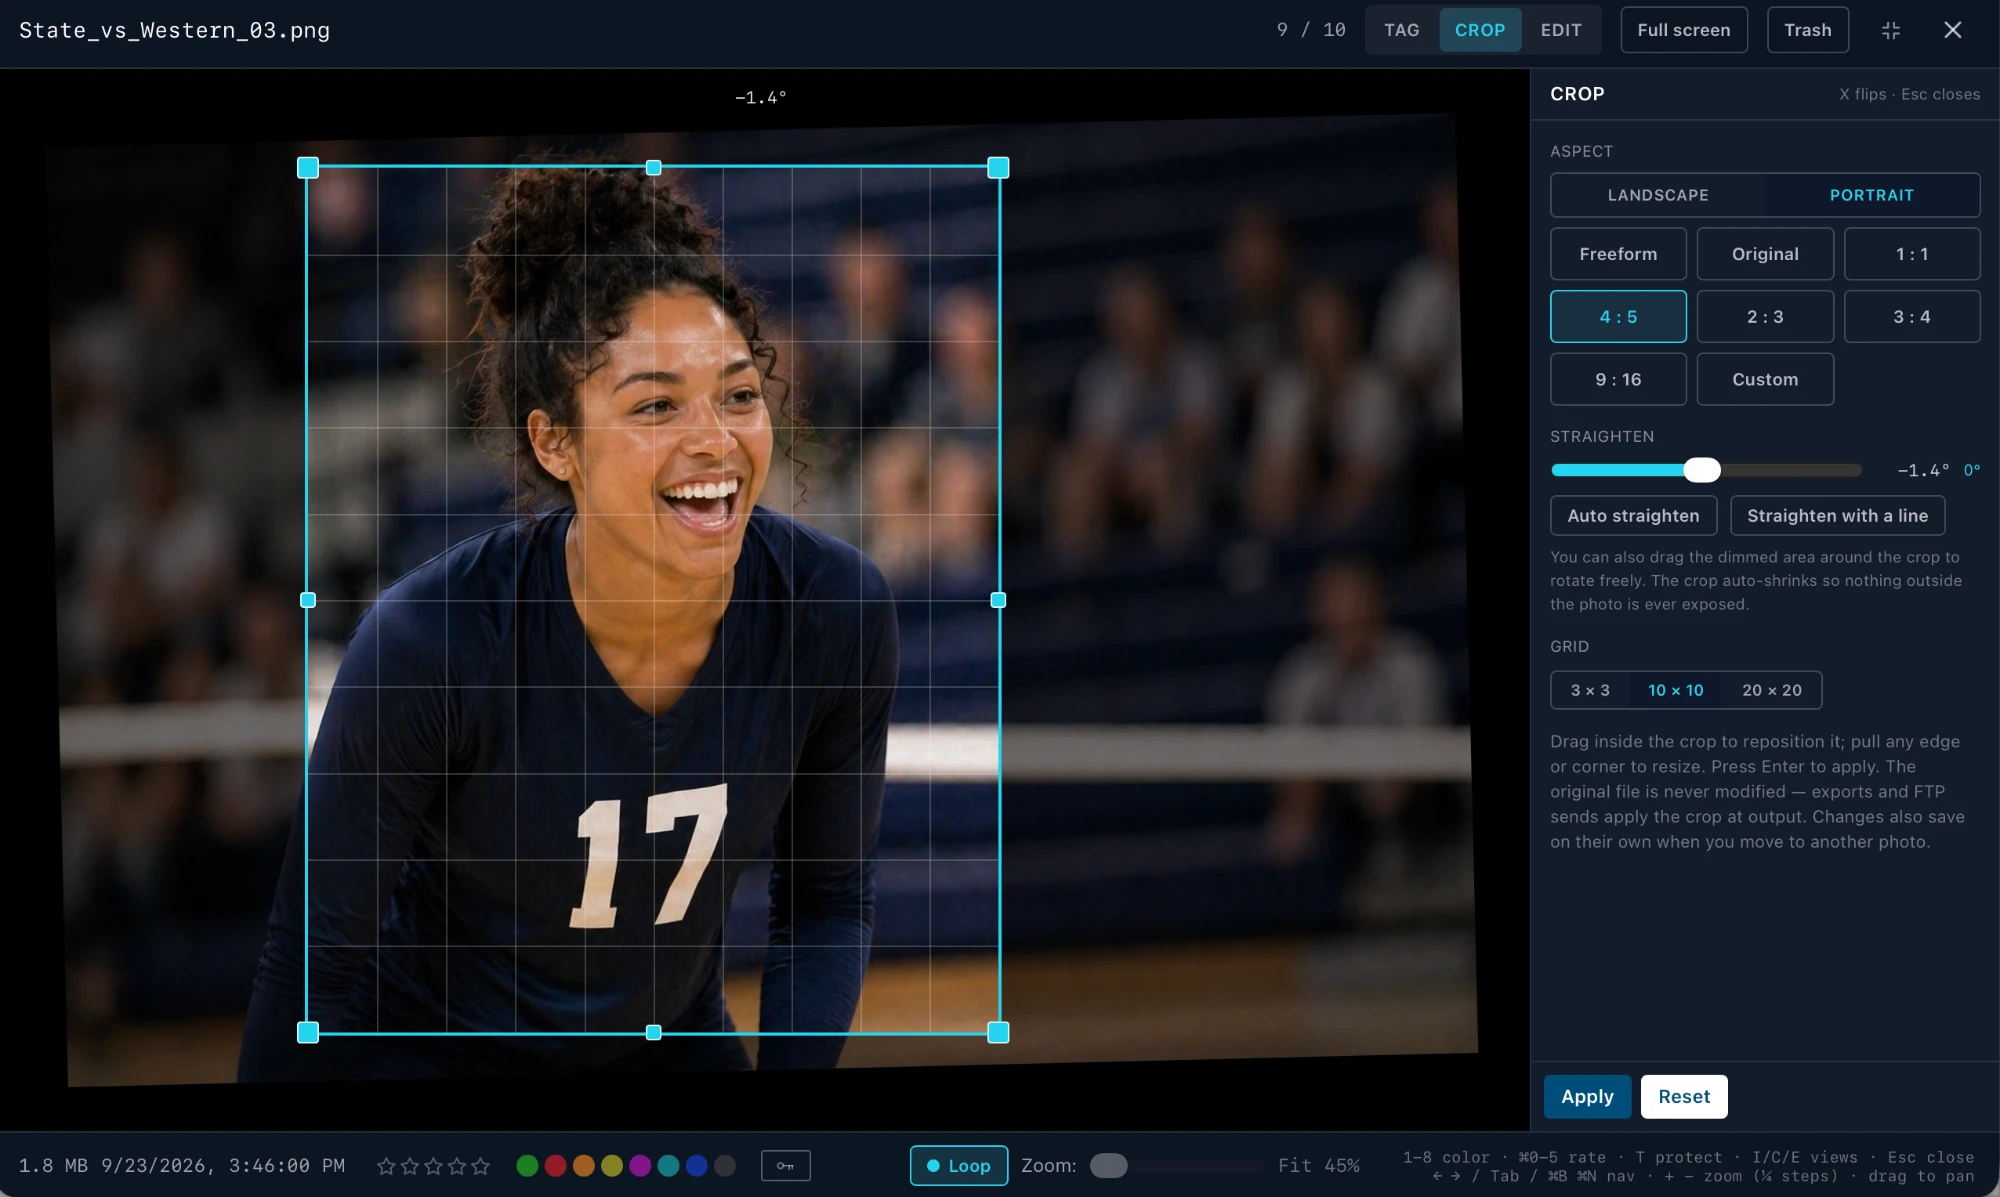Viewport: 2000px width, 1197px height.
Task: Open Custom aspect ratio option
Action: click(x=1765, y=379)
